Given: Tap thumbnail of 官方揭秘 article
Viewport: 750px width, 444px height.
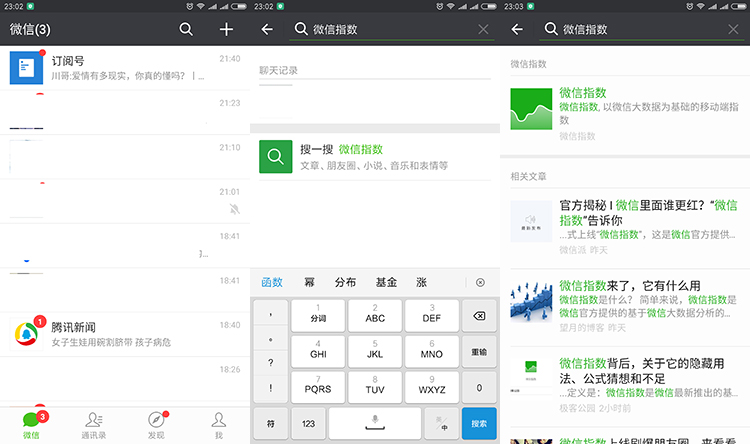Looking at the screenshot, I should tap(531, 222).
